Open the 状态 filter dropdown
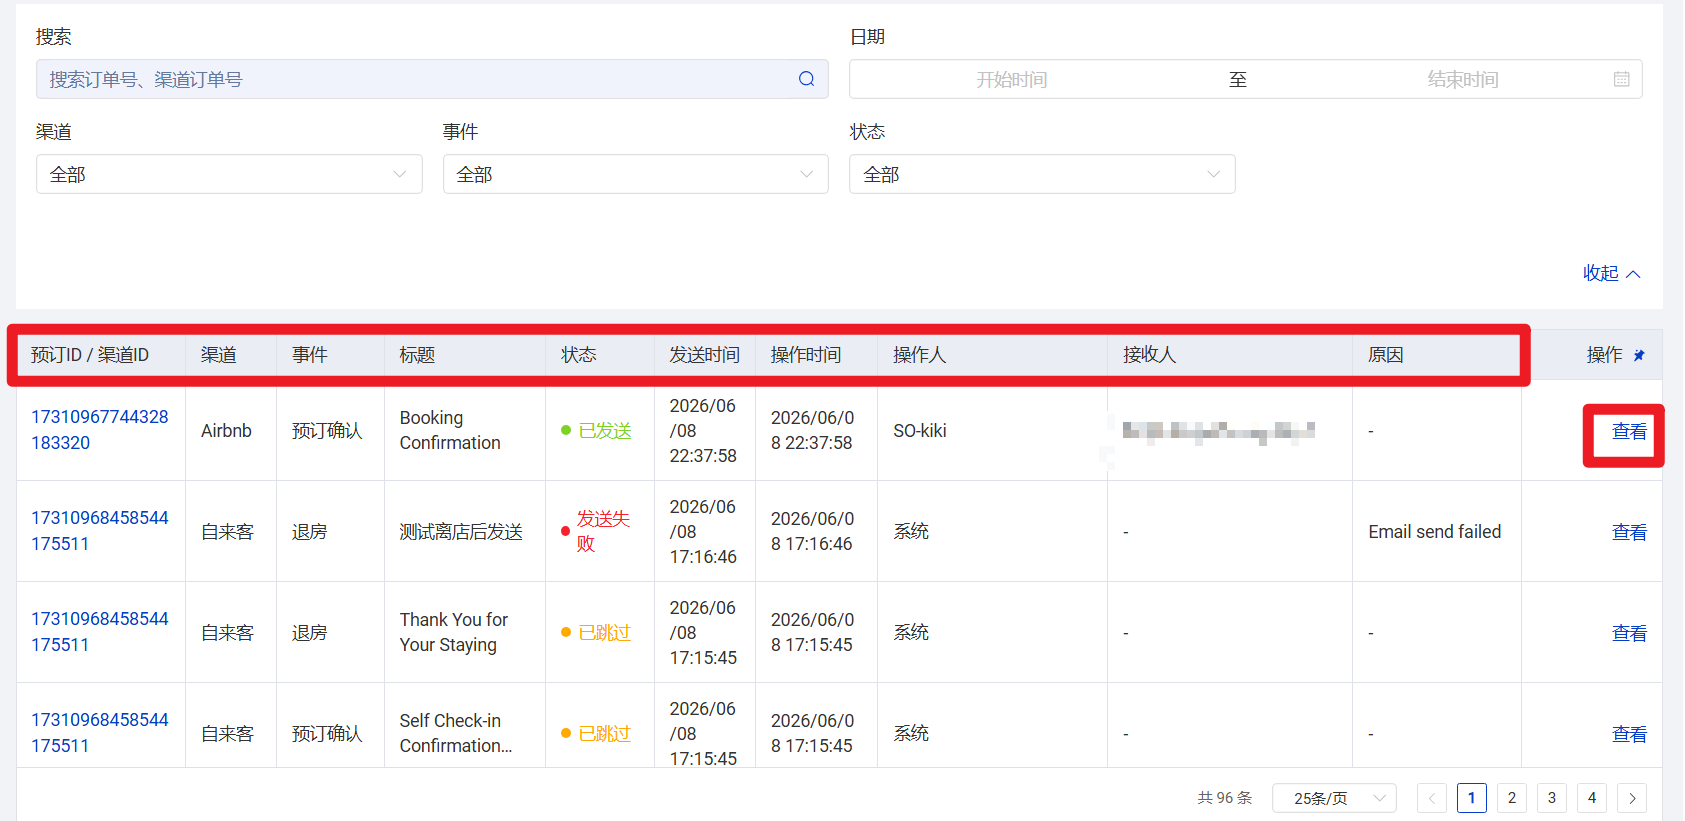 [1042, 174]
